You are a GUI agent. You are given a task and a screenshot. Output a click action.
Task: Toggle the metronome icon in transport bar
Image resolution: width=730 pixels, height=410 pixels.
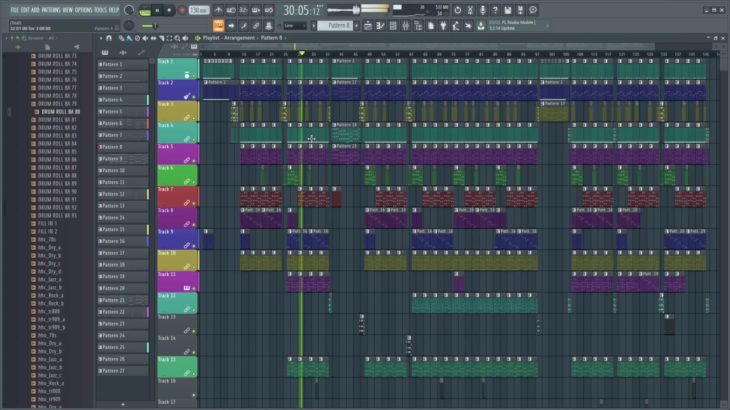pos(218,10)
